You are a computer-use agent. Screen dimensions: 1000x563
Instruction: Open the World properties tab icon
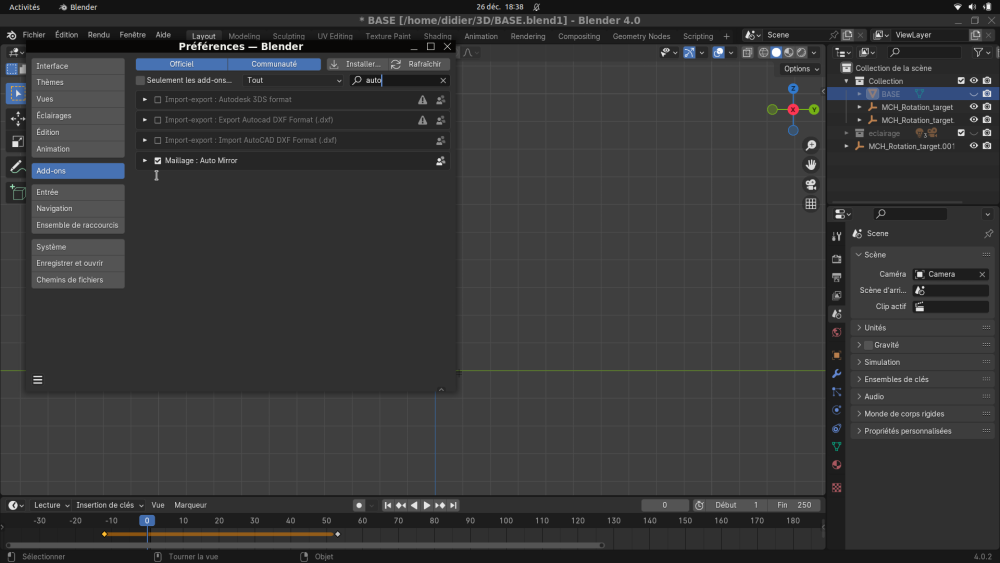(837, 332)
